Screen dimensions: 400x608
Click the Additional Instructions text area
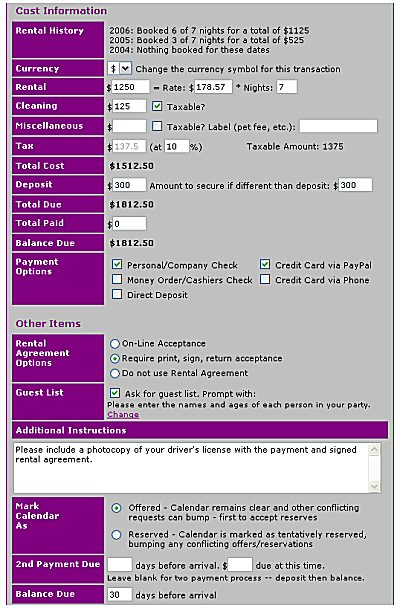click(x=191, y=468)
